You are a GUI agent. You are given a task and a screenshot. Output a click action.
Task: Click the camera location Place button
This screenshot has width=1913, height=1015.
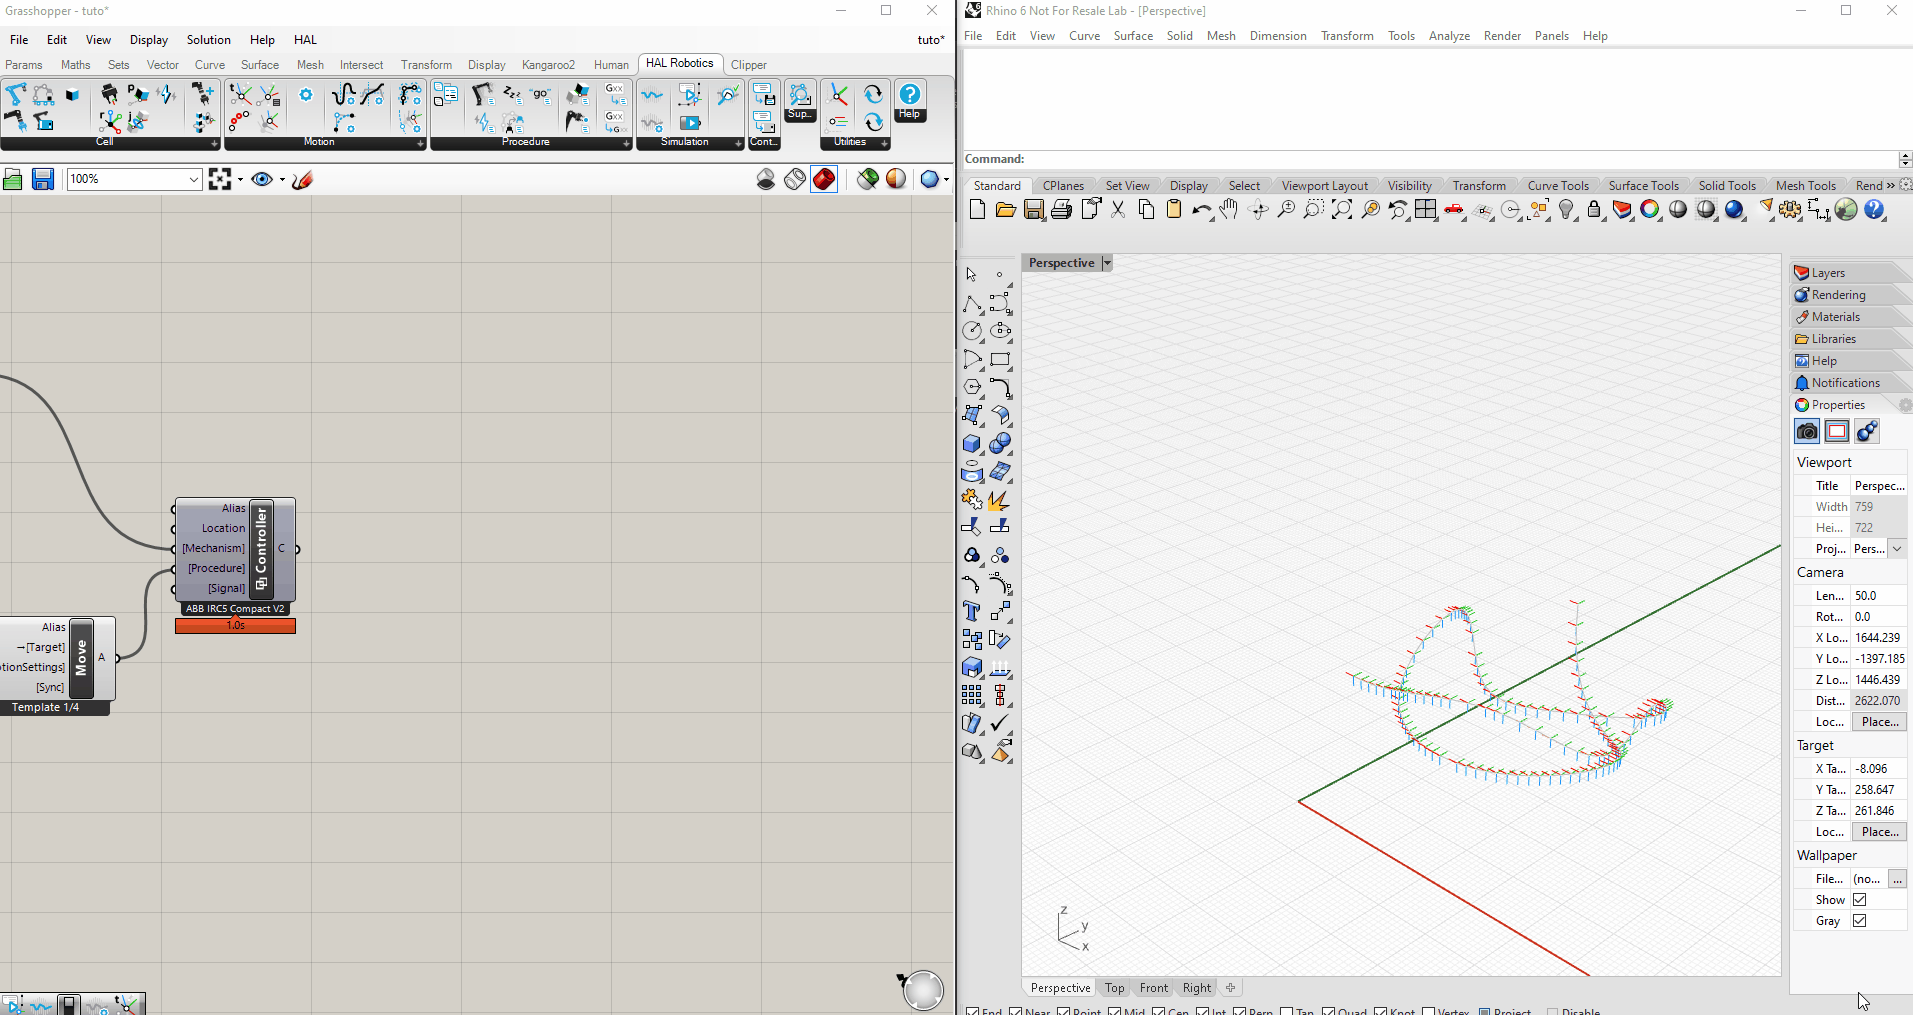click(1879, 721)
